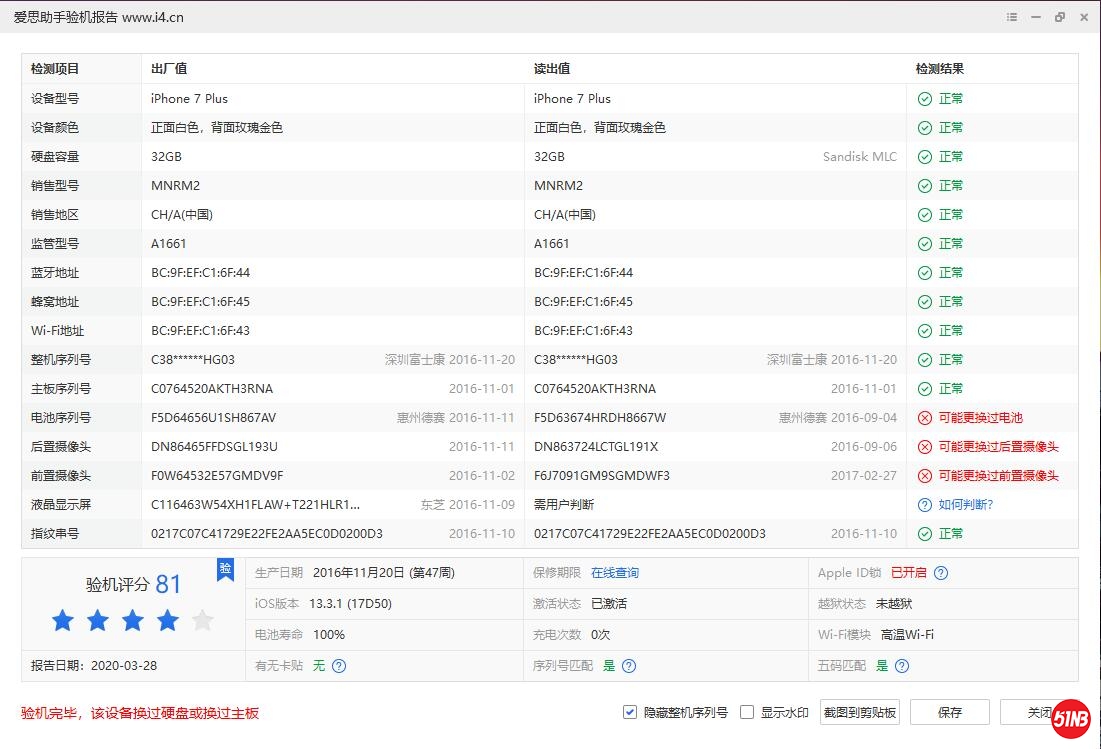This screenshot has height=749, width=1101.
Task: Click the 读出值 column header
Action: click(552, 69)
